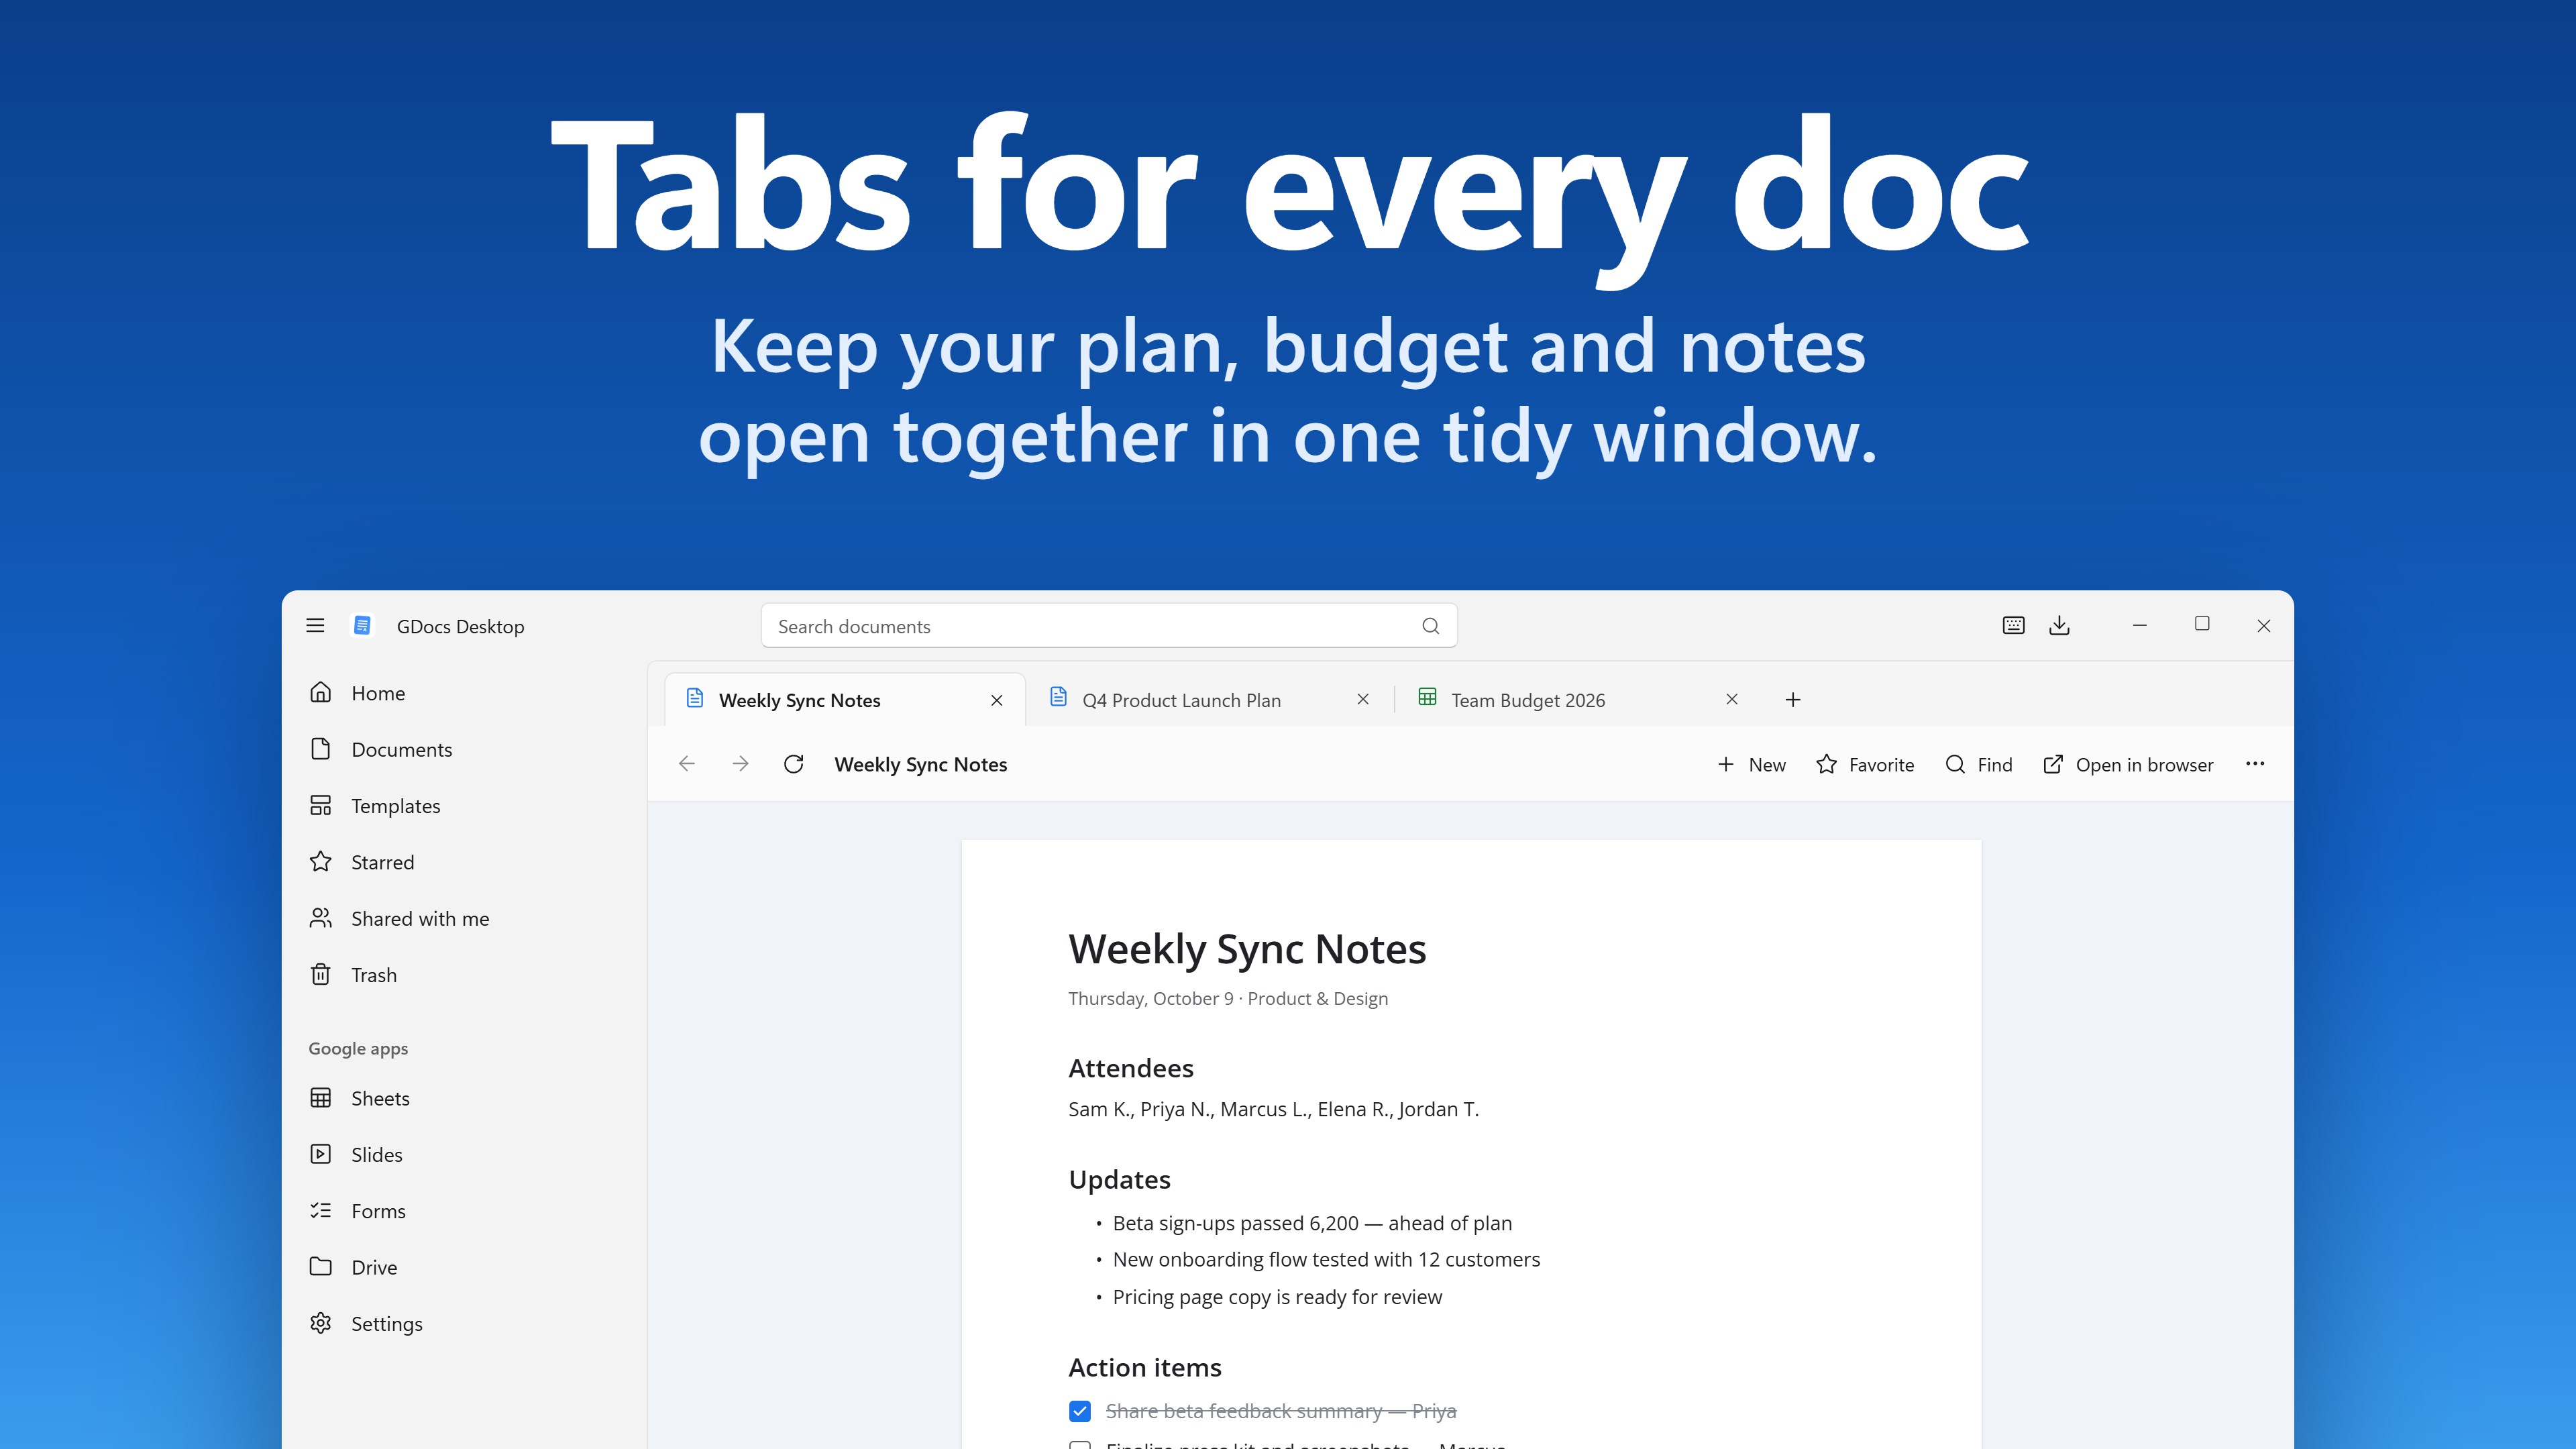Toggle the hamburger navigation menu
The height and width of the screenshot is (1449, 2576).
coord(315,626)
